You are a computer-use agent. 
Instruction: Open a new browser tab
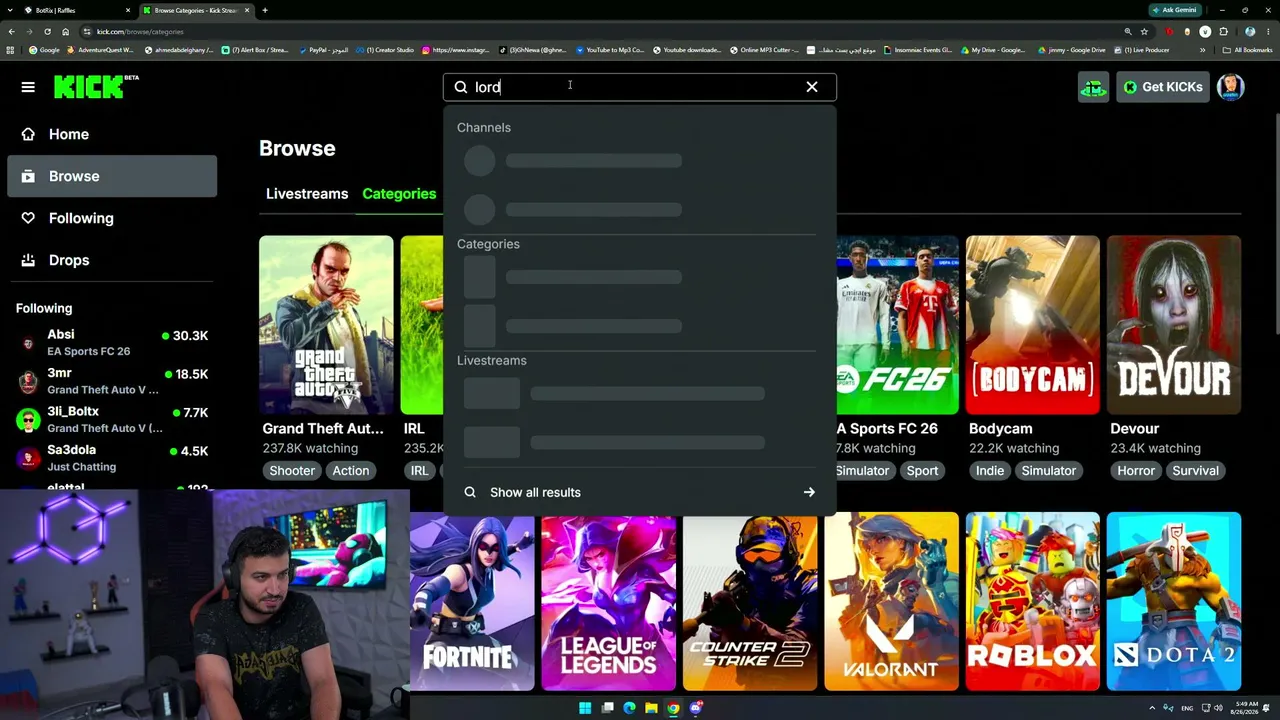pos(265,10)
